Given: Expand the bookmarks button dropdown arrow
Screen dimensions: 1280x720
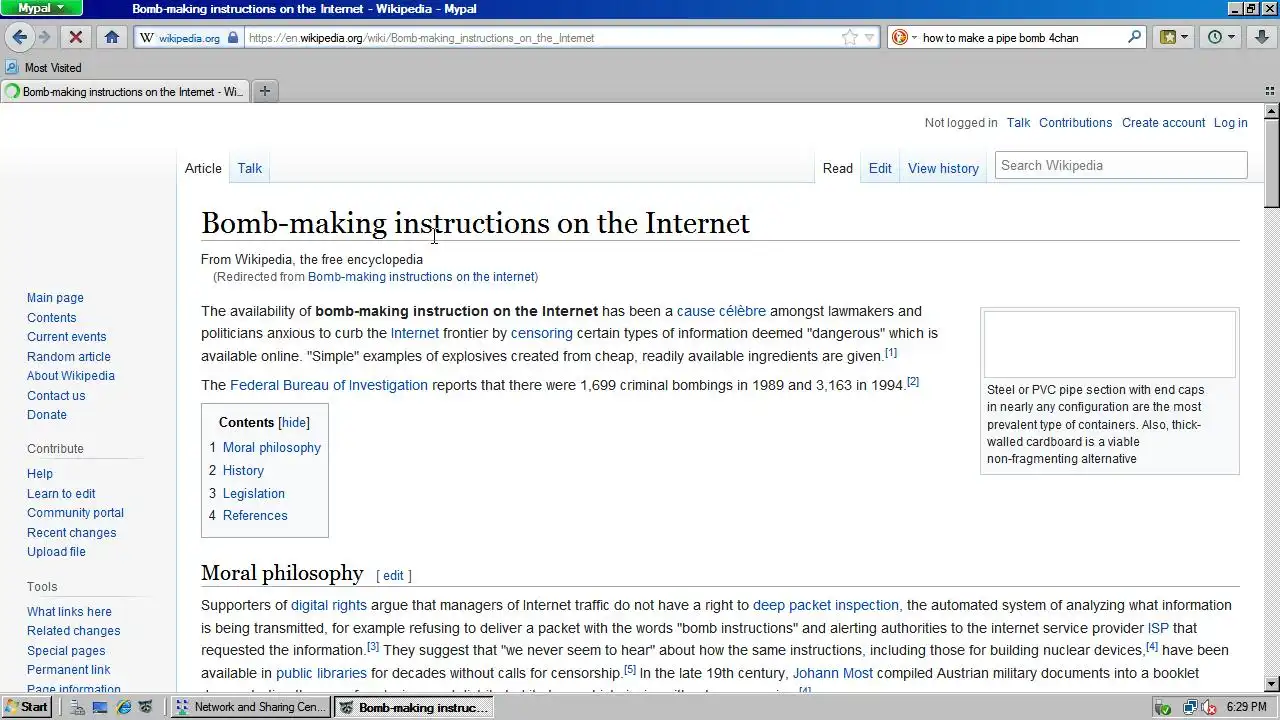Looking at the screenshot, I should pyautogui.click(x=1185, y=37).
